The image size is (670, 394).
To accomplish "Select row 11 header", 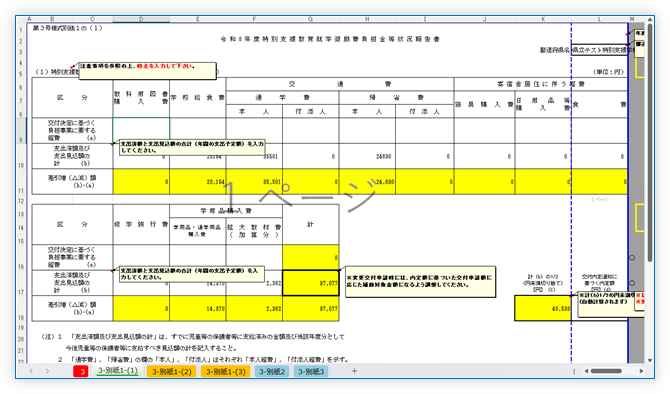I will (21, 182).
